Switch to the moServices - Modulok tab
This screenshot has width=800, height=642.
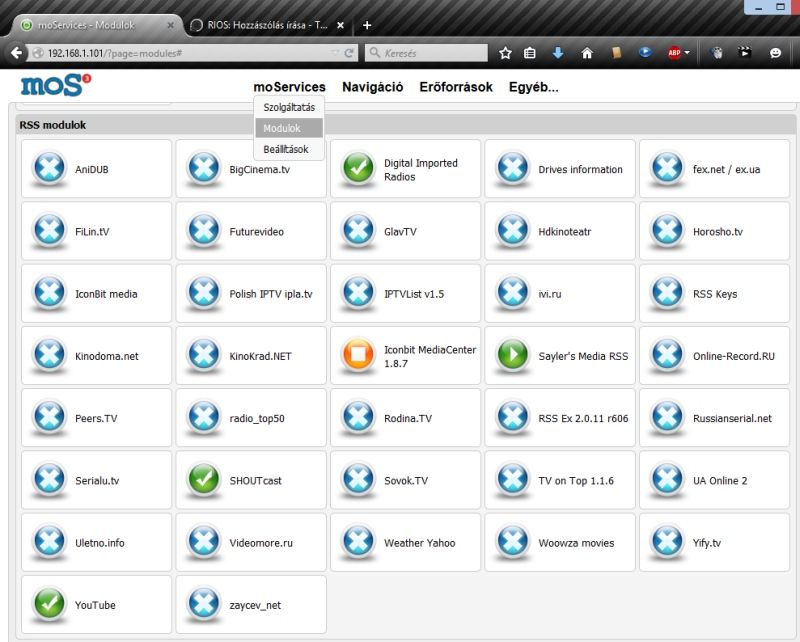click(x=96, y=25)
